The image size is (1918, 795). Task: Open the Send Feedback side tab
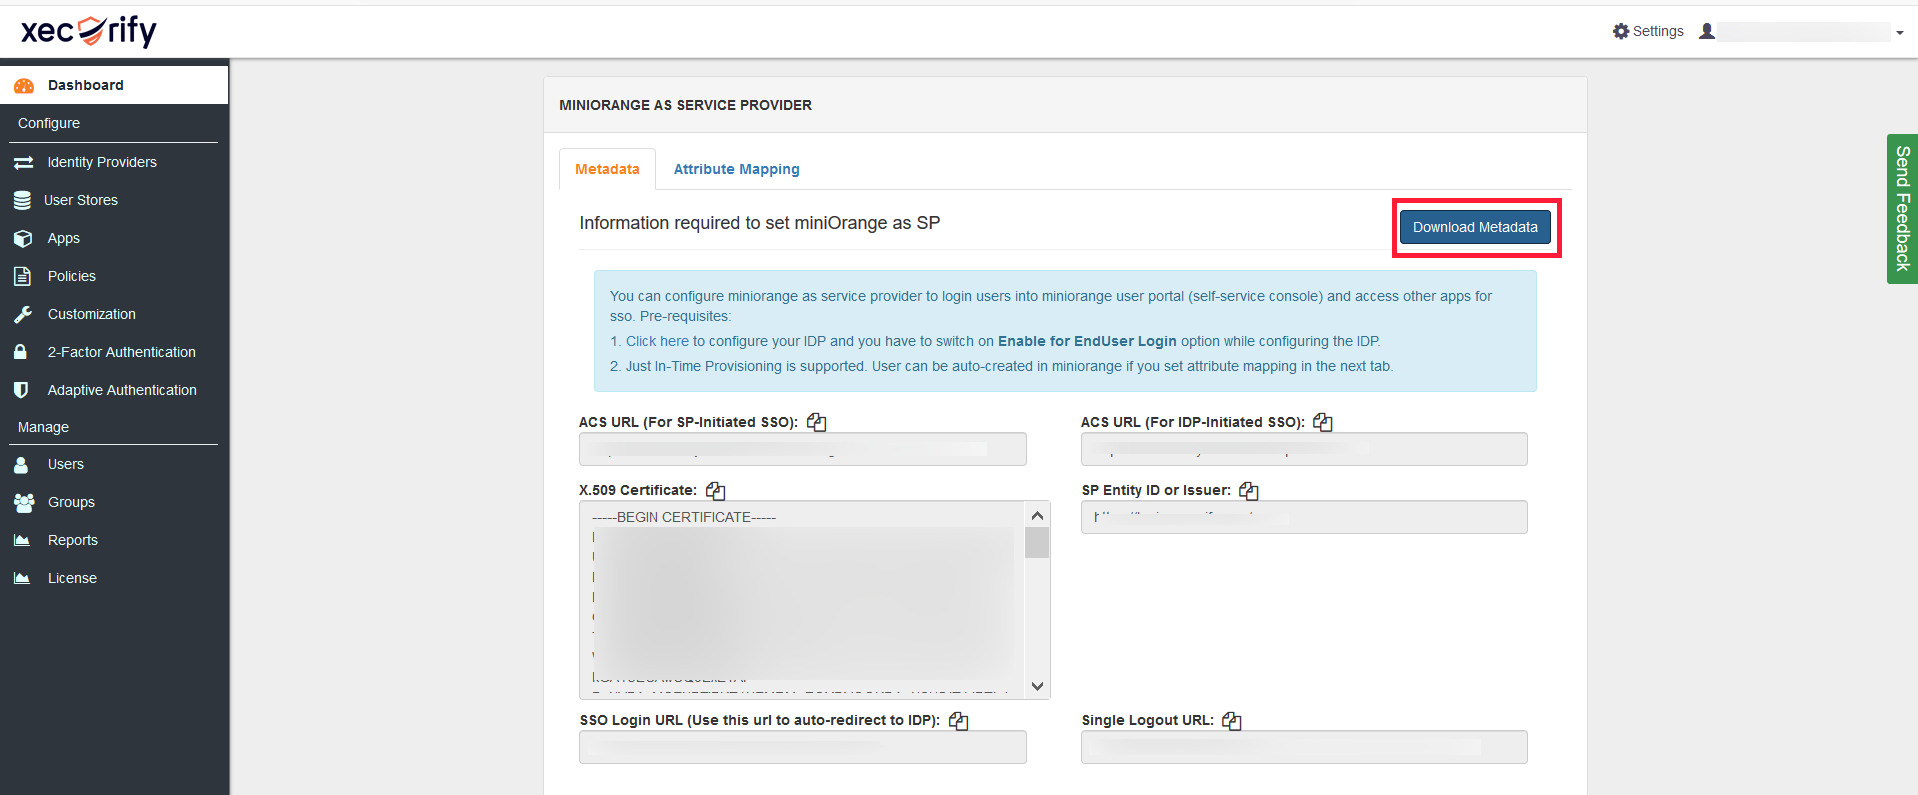[x=1902, y=208]
